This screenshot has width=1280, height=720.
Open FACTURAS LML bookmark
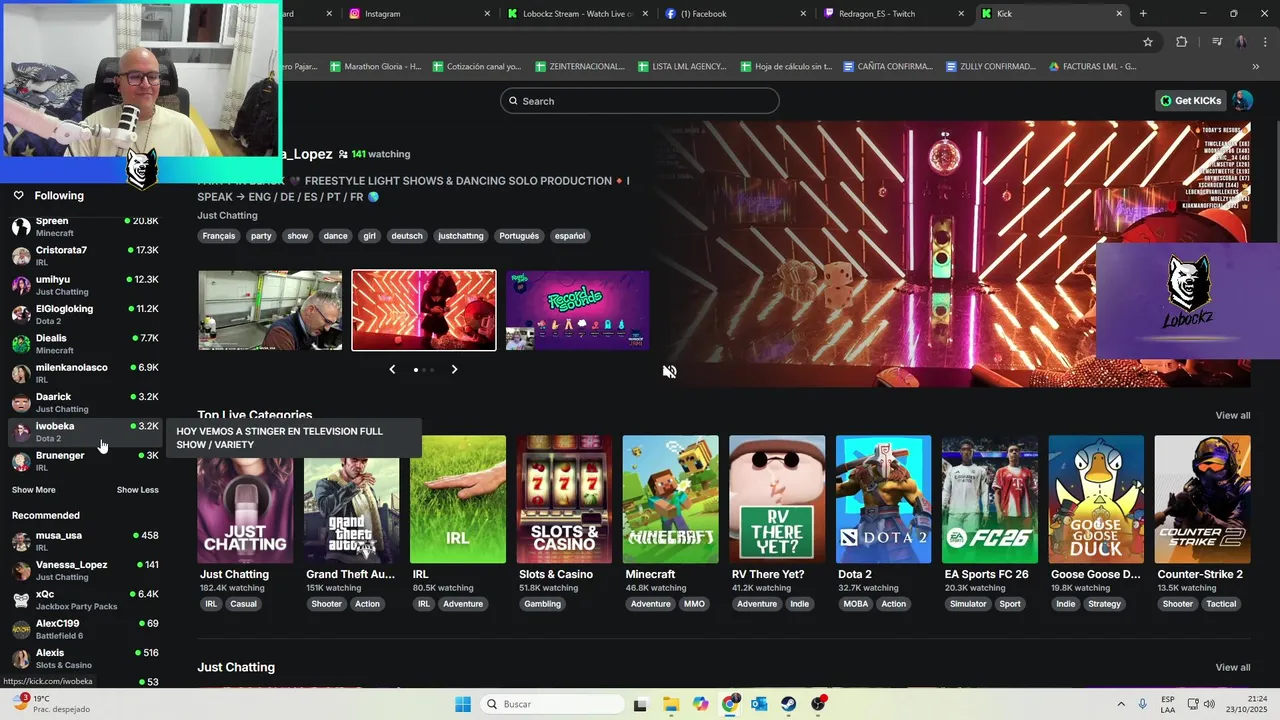coord(1092,67)
